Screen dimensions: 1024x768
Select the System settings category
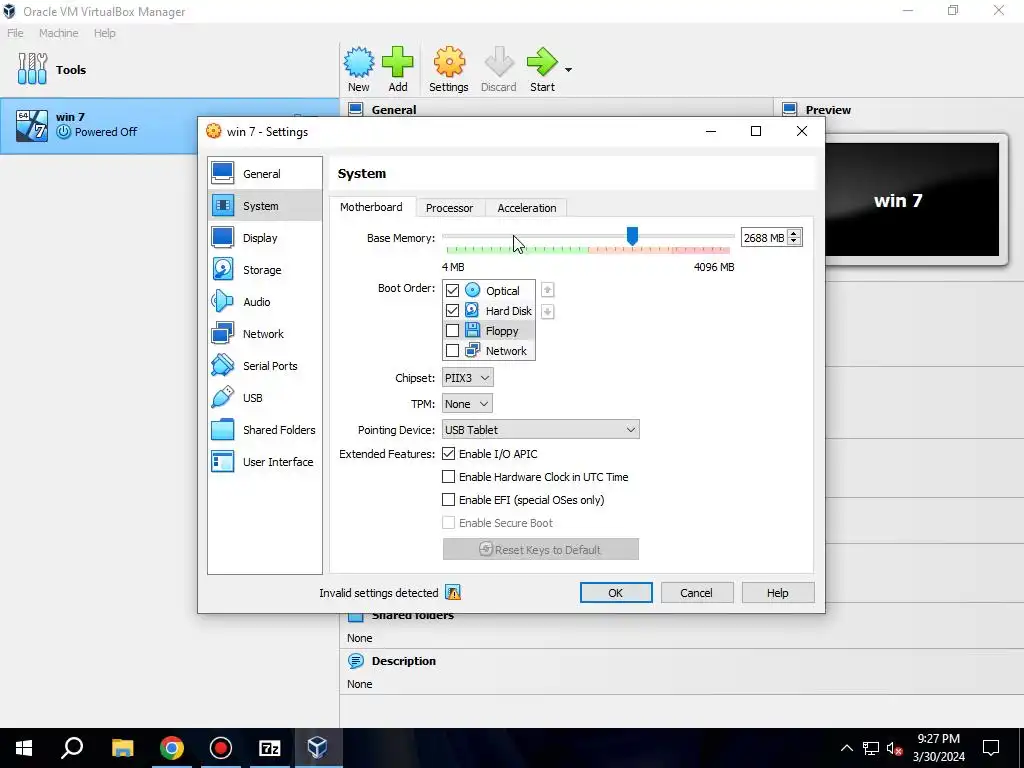(264, 206)
